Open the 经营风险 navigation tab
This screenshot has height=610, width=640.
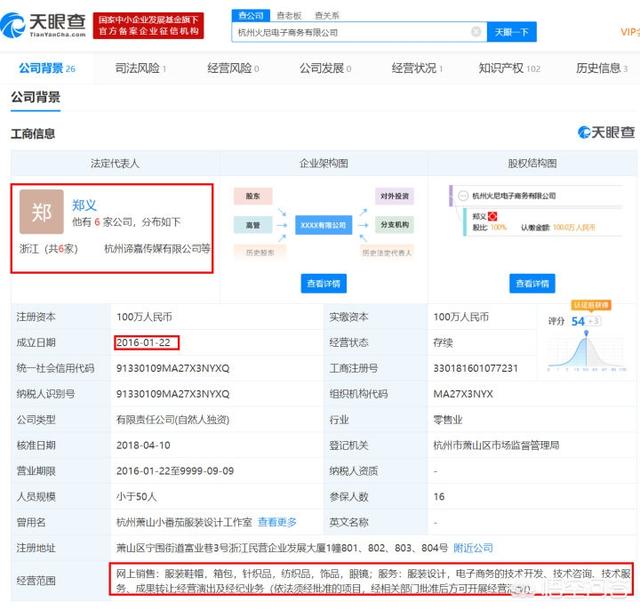pos(233,68)
